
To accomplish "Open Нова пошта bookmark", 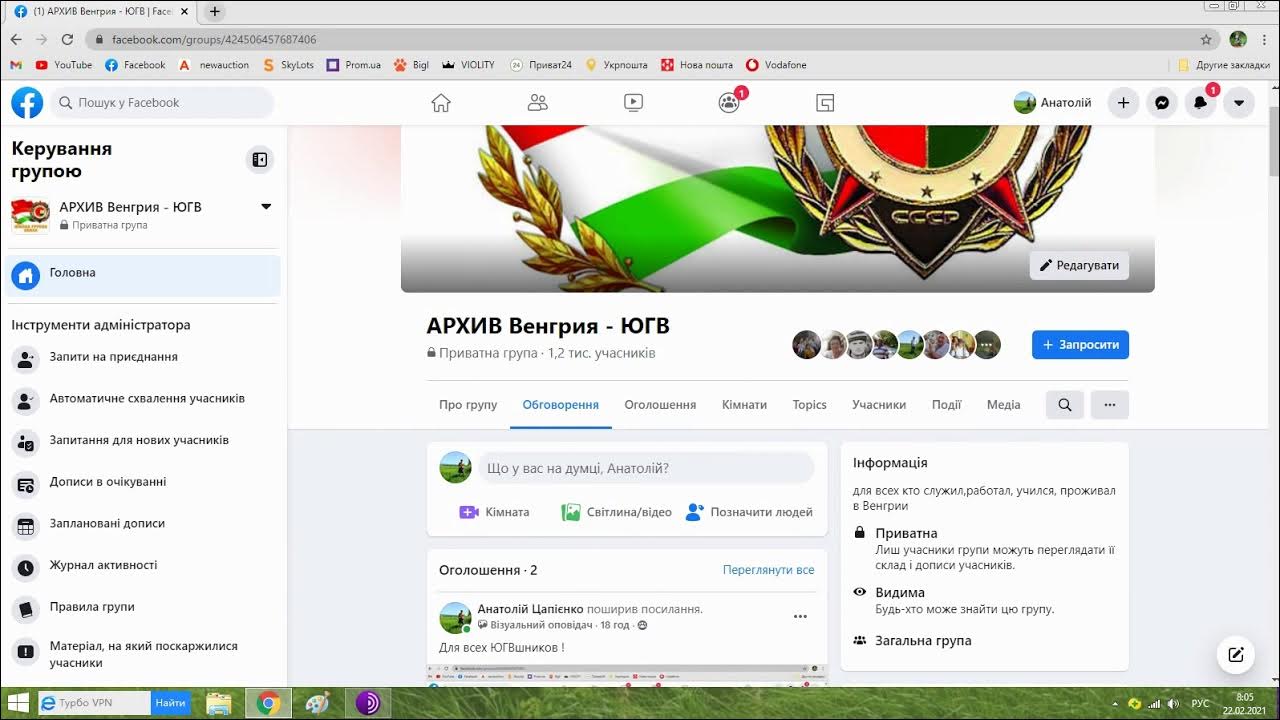I will click(697, 65).
